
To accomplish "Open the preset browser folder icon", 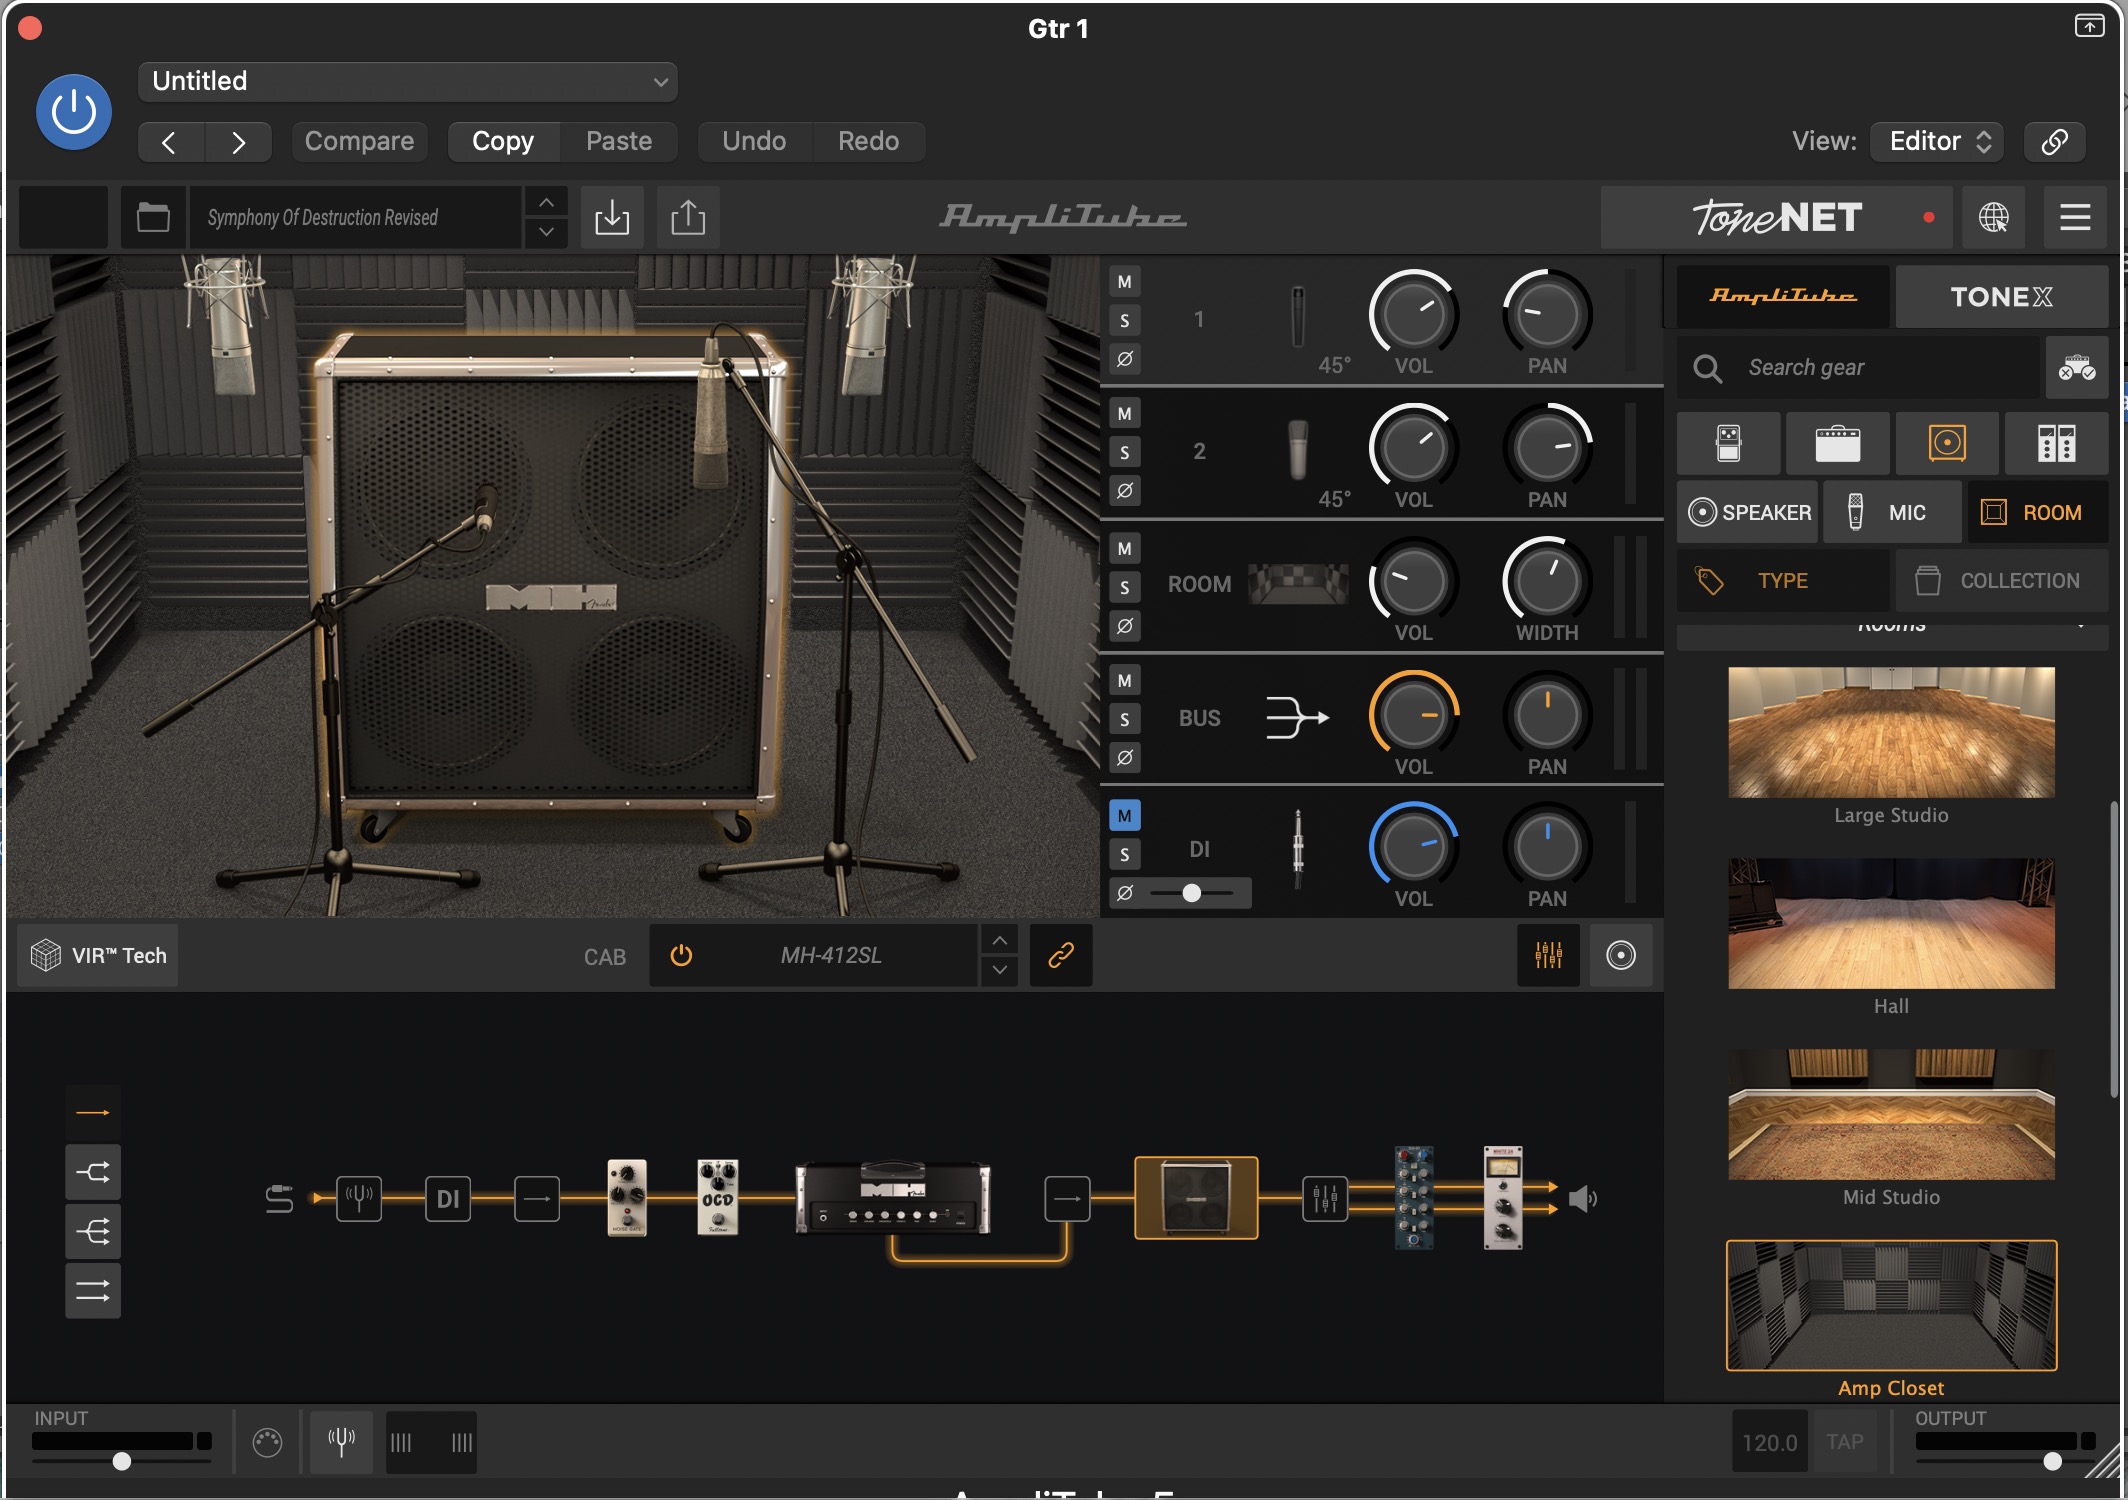I will [x=153, y=217].
